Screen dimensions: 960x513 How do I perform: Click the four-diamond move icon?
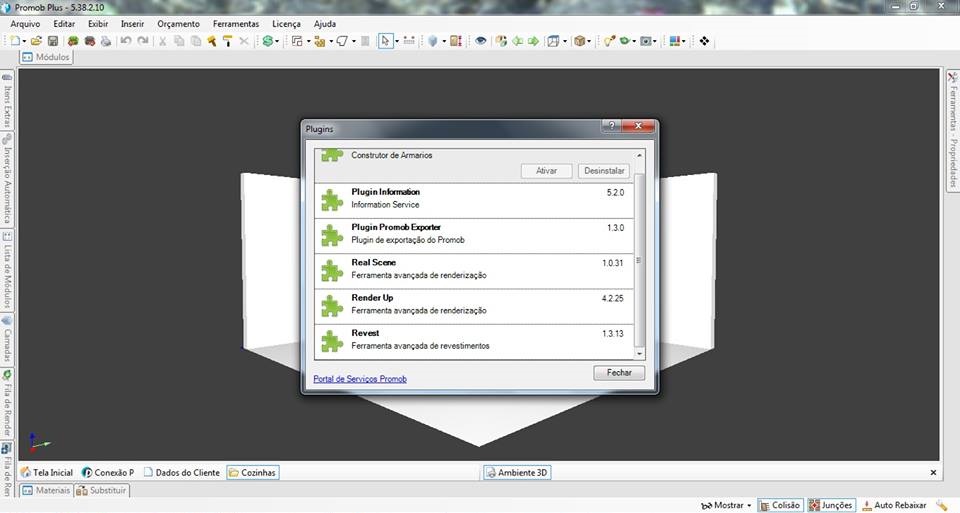[705, 41]
